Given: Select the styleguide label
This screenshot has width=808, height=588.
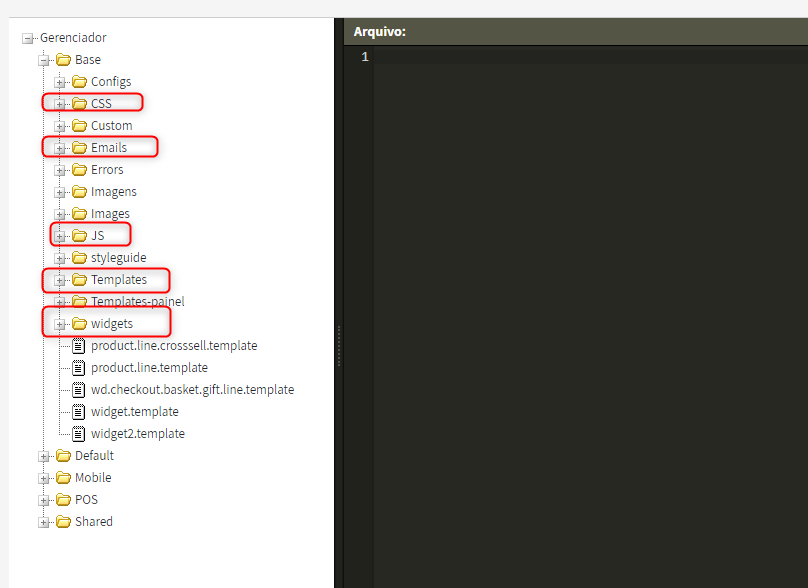Looking at the screenshot, I should tap(119, 258).
